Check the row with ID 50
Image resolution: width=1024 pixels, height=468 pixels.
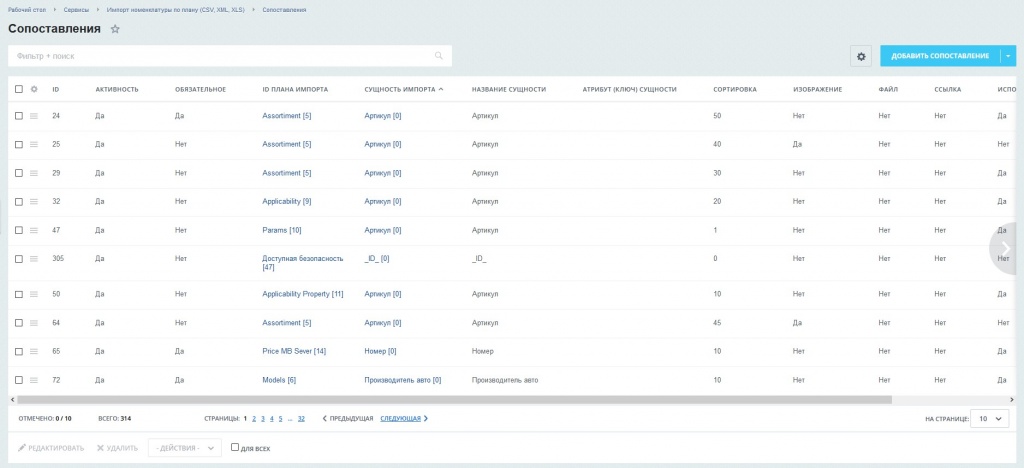(x=19, y=294)
